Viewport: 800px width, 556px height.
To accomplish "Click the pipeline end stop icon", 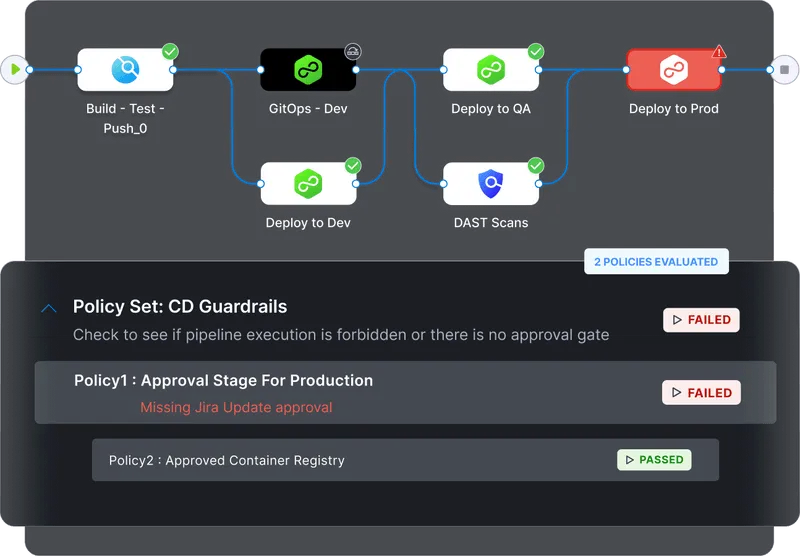I will (785, 69).
